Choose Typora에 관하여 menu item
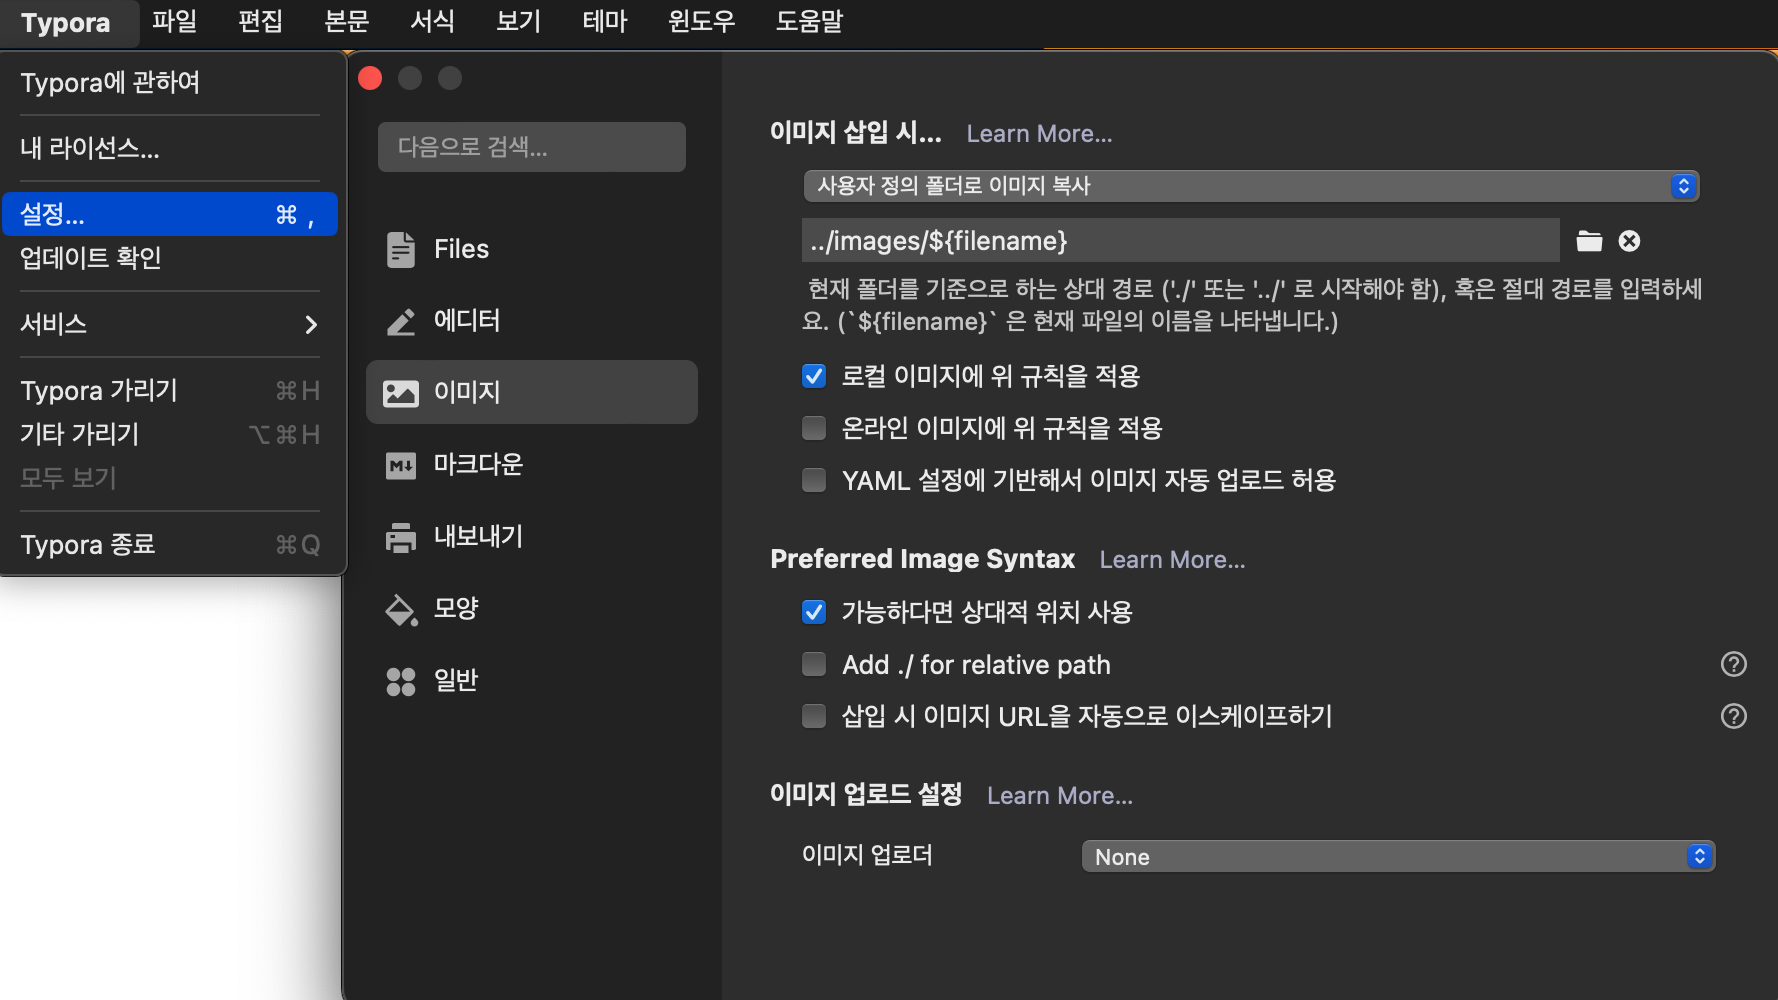The image size is (1778, 1000). pyautogui.click(x=169, y=82)
